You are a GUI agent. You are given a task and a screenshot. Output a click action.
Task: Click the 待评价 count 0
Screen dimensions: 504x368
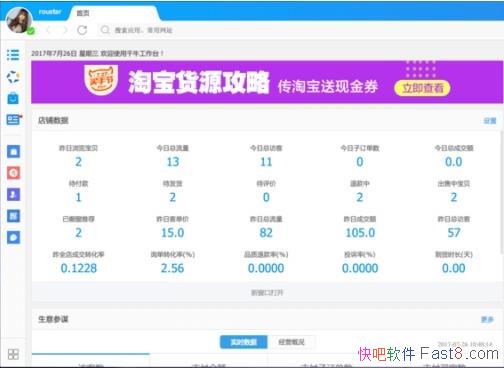click(x=266, y=197)
